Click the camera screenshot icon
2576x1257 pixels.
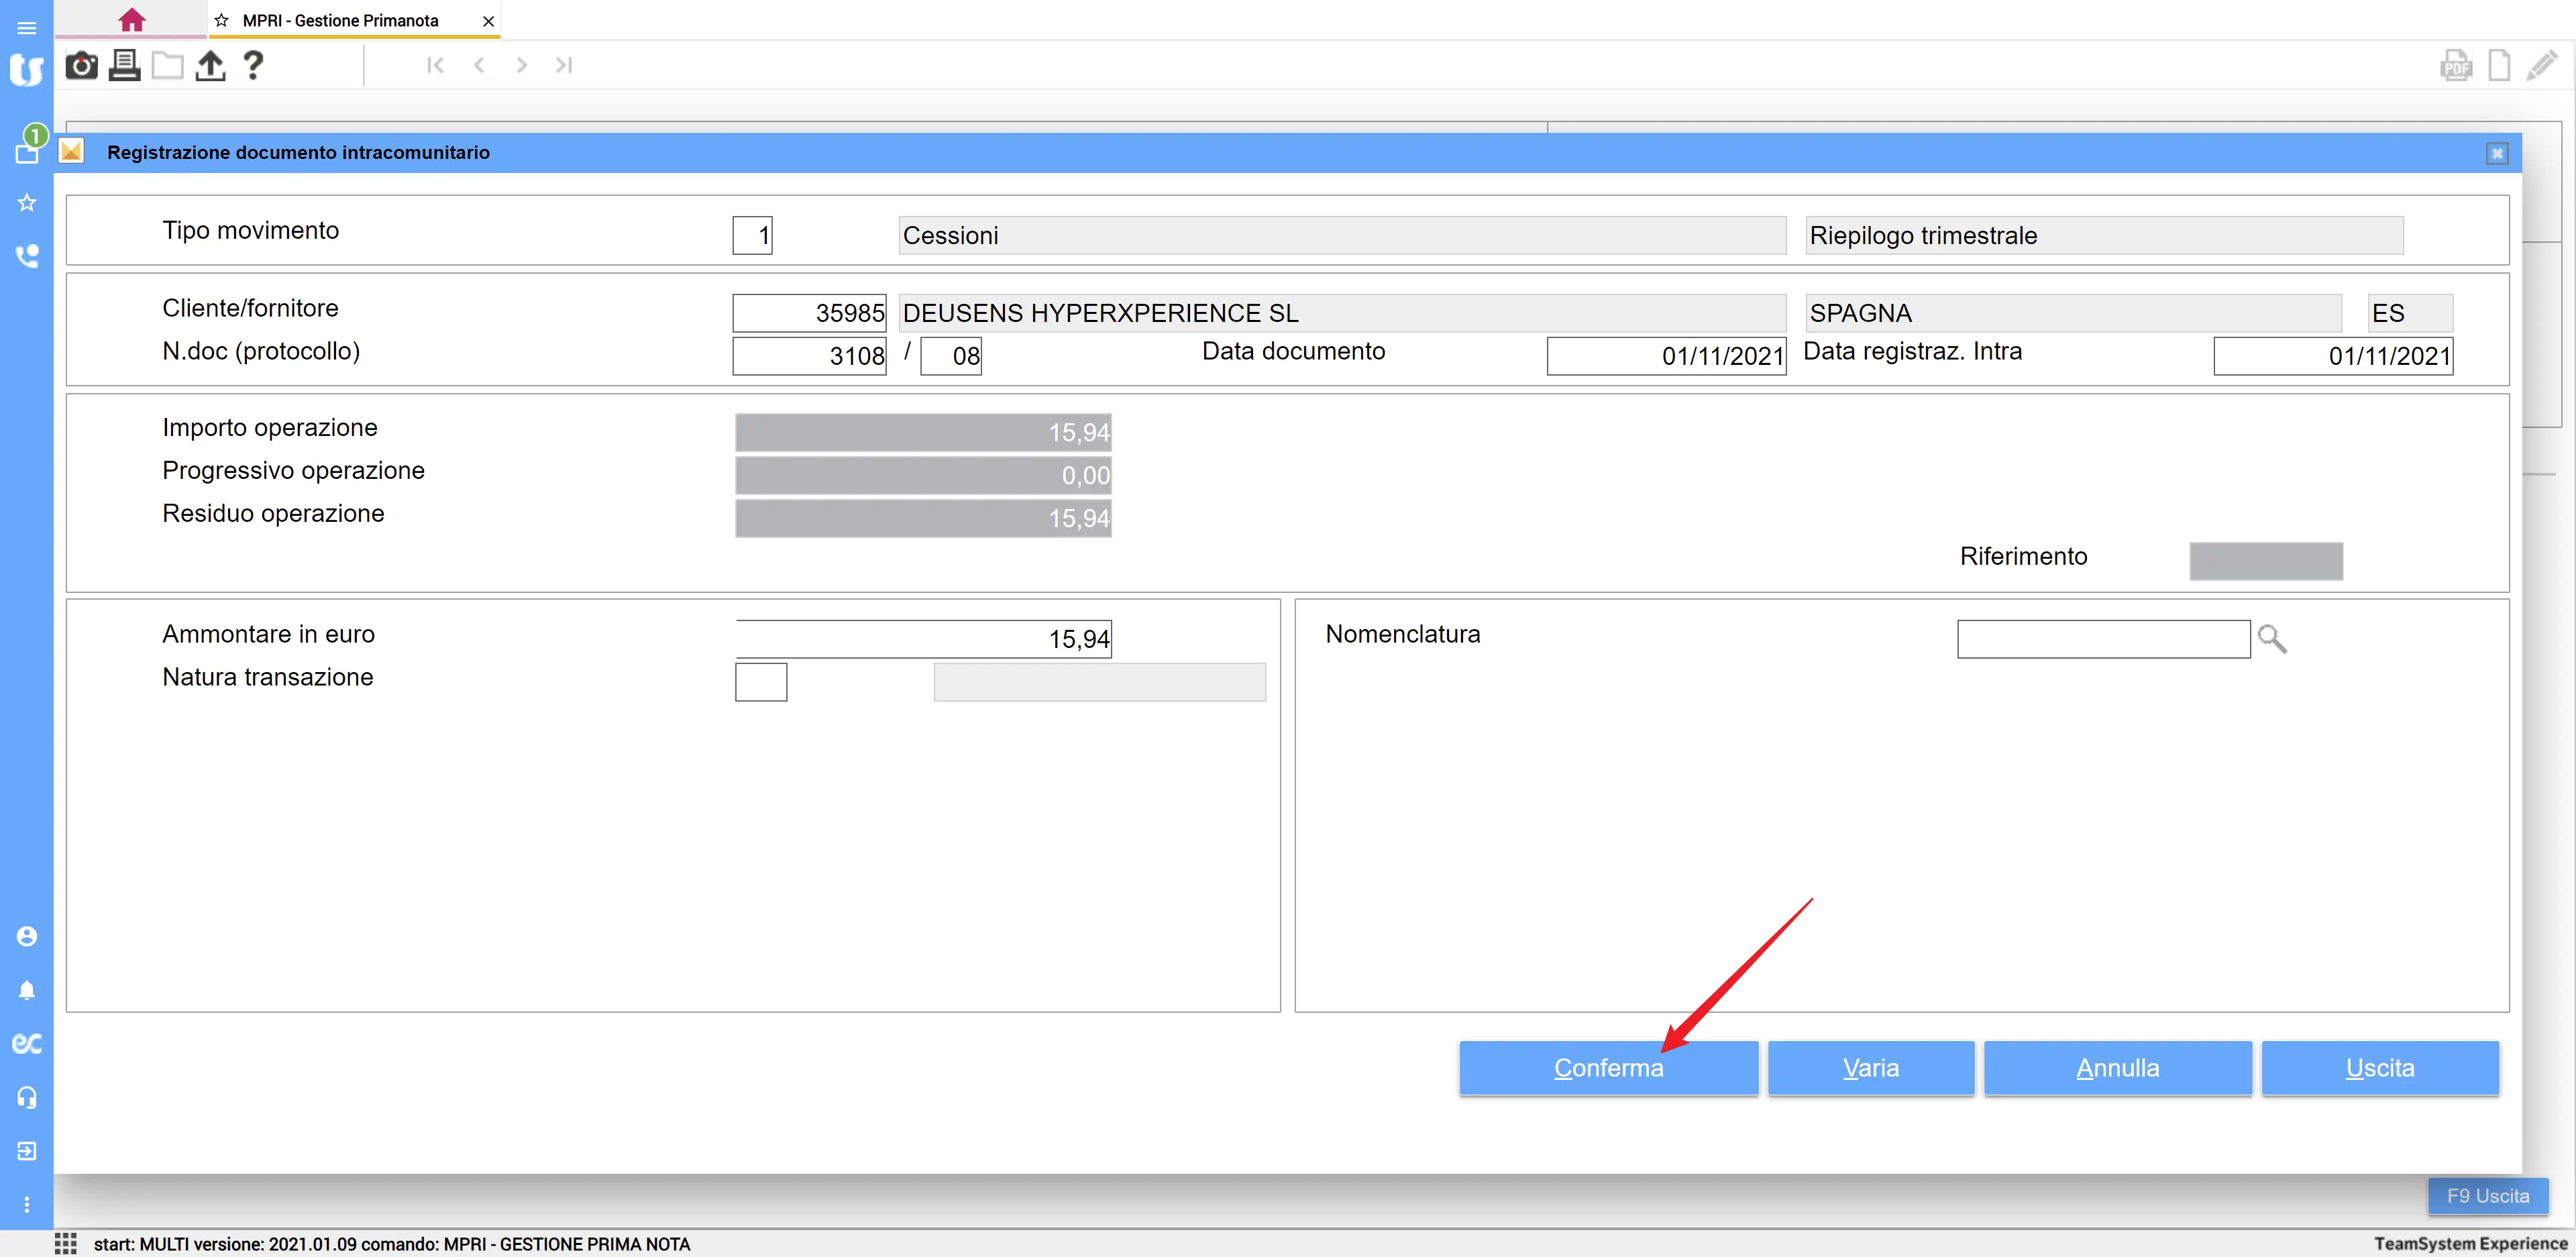pos(81,66)
